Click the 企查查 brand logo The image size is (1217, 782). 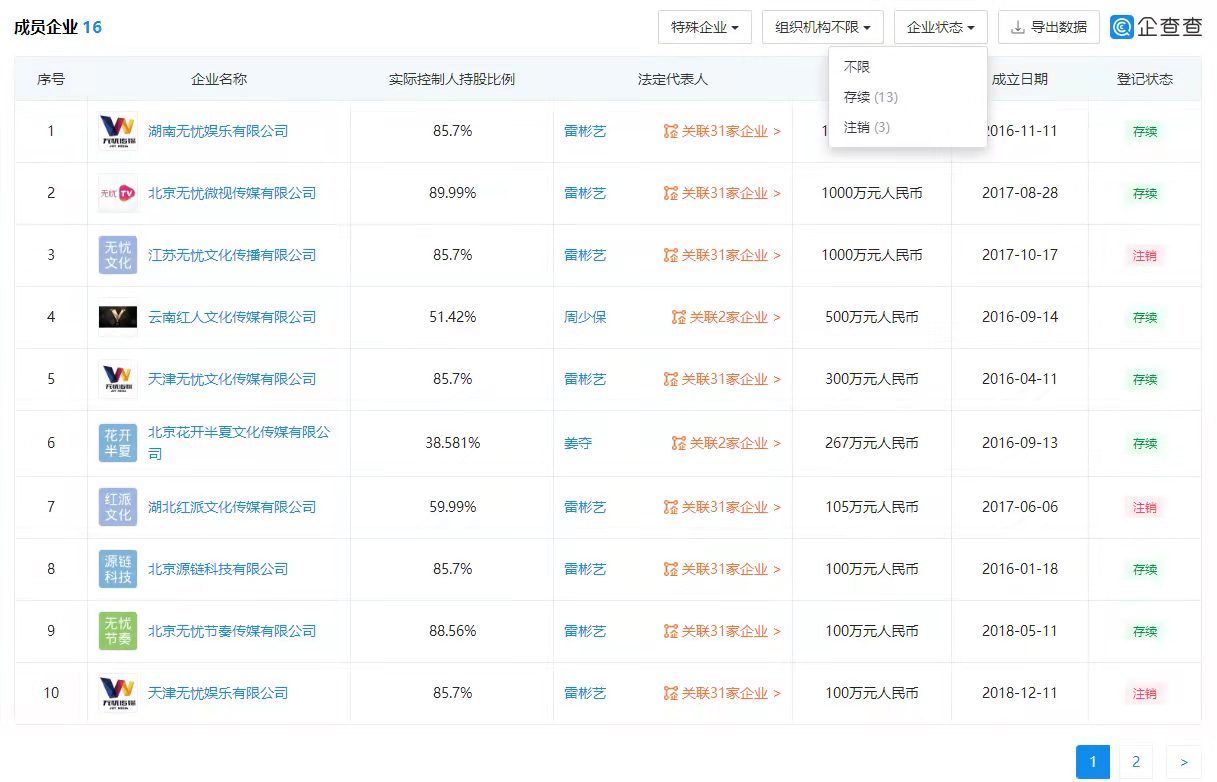point(1157,27)
